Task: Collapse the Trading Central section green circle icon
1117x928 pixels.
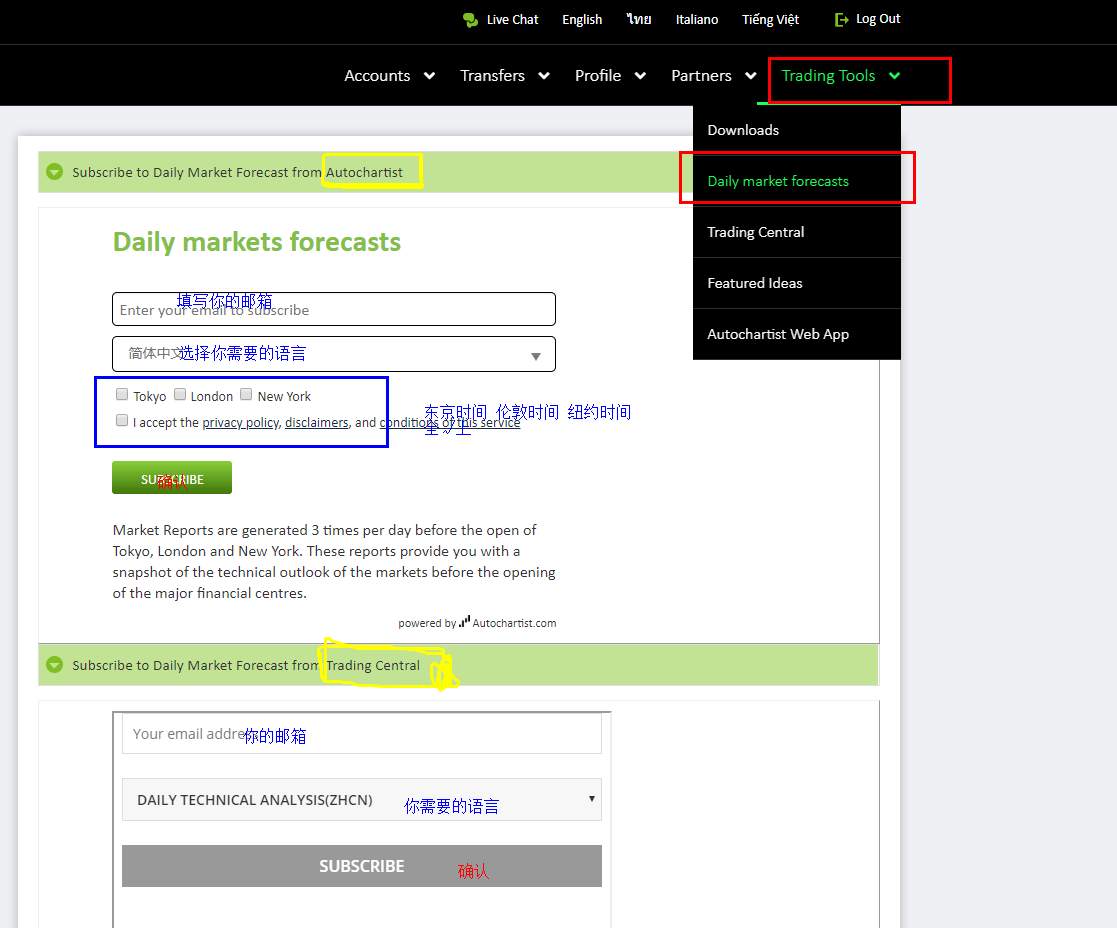Action: pos(54,664)
